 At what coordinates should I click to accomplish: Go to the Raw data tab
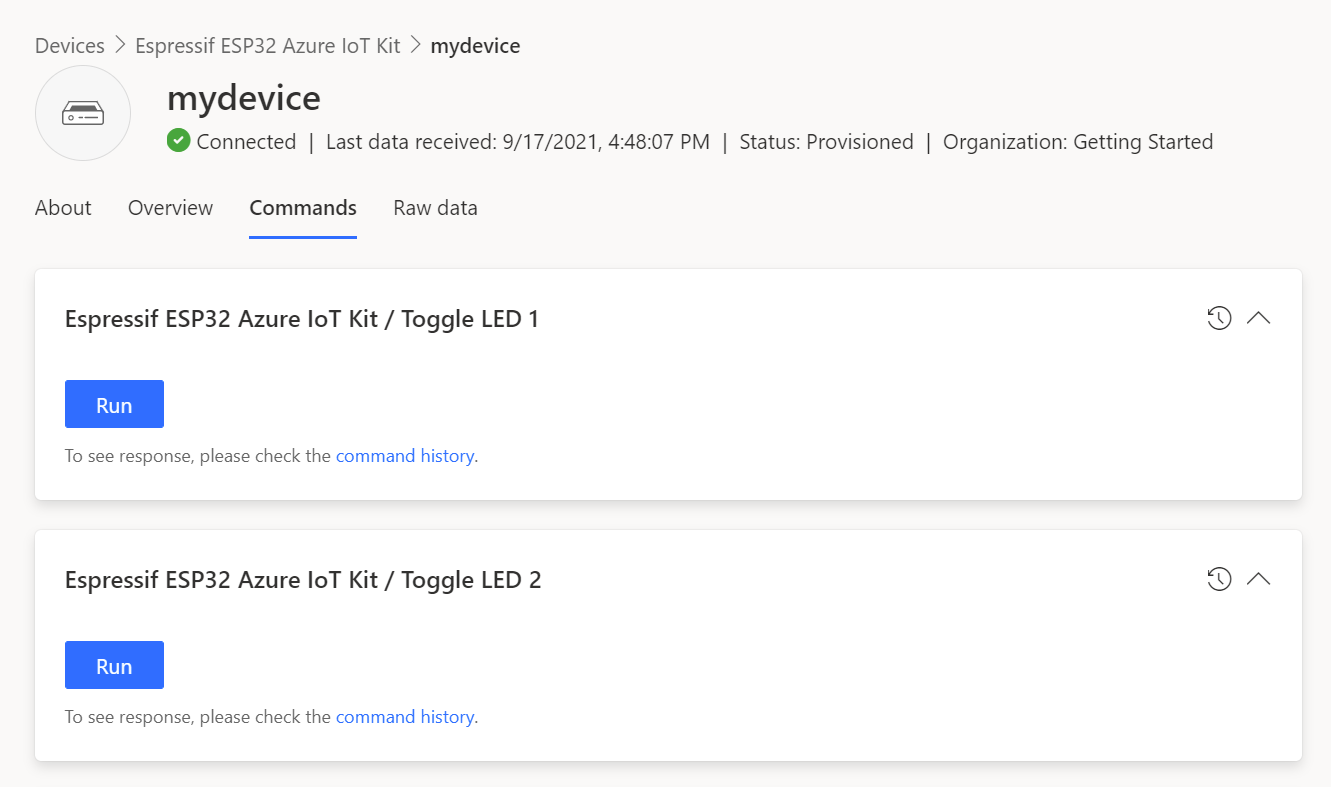[x=435, y=208]
